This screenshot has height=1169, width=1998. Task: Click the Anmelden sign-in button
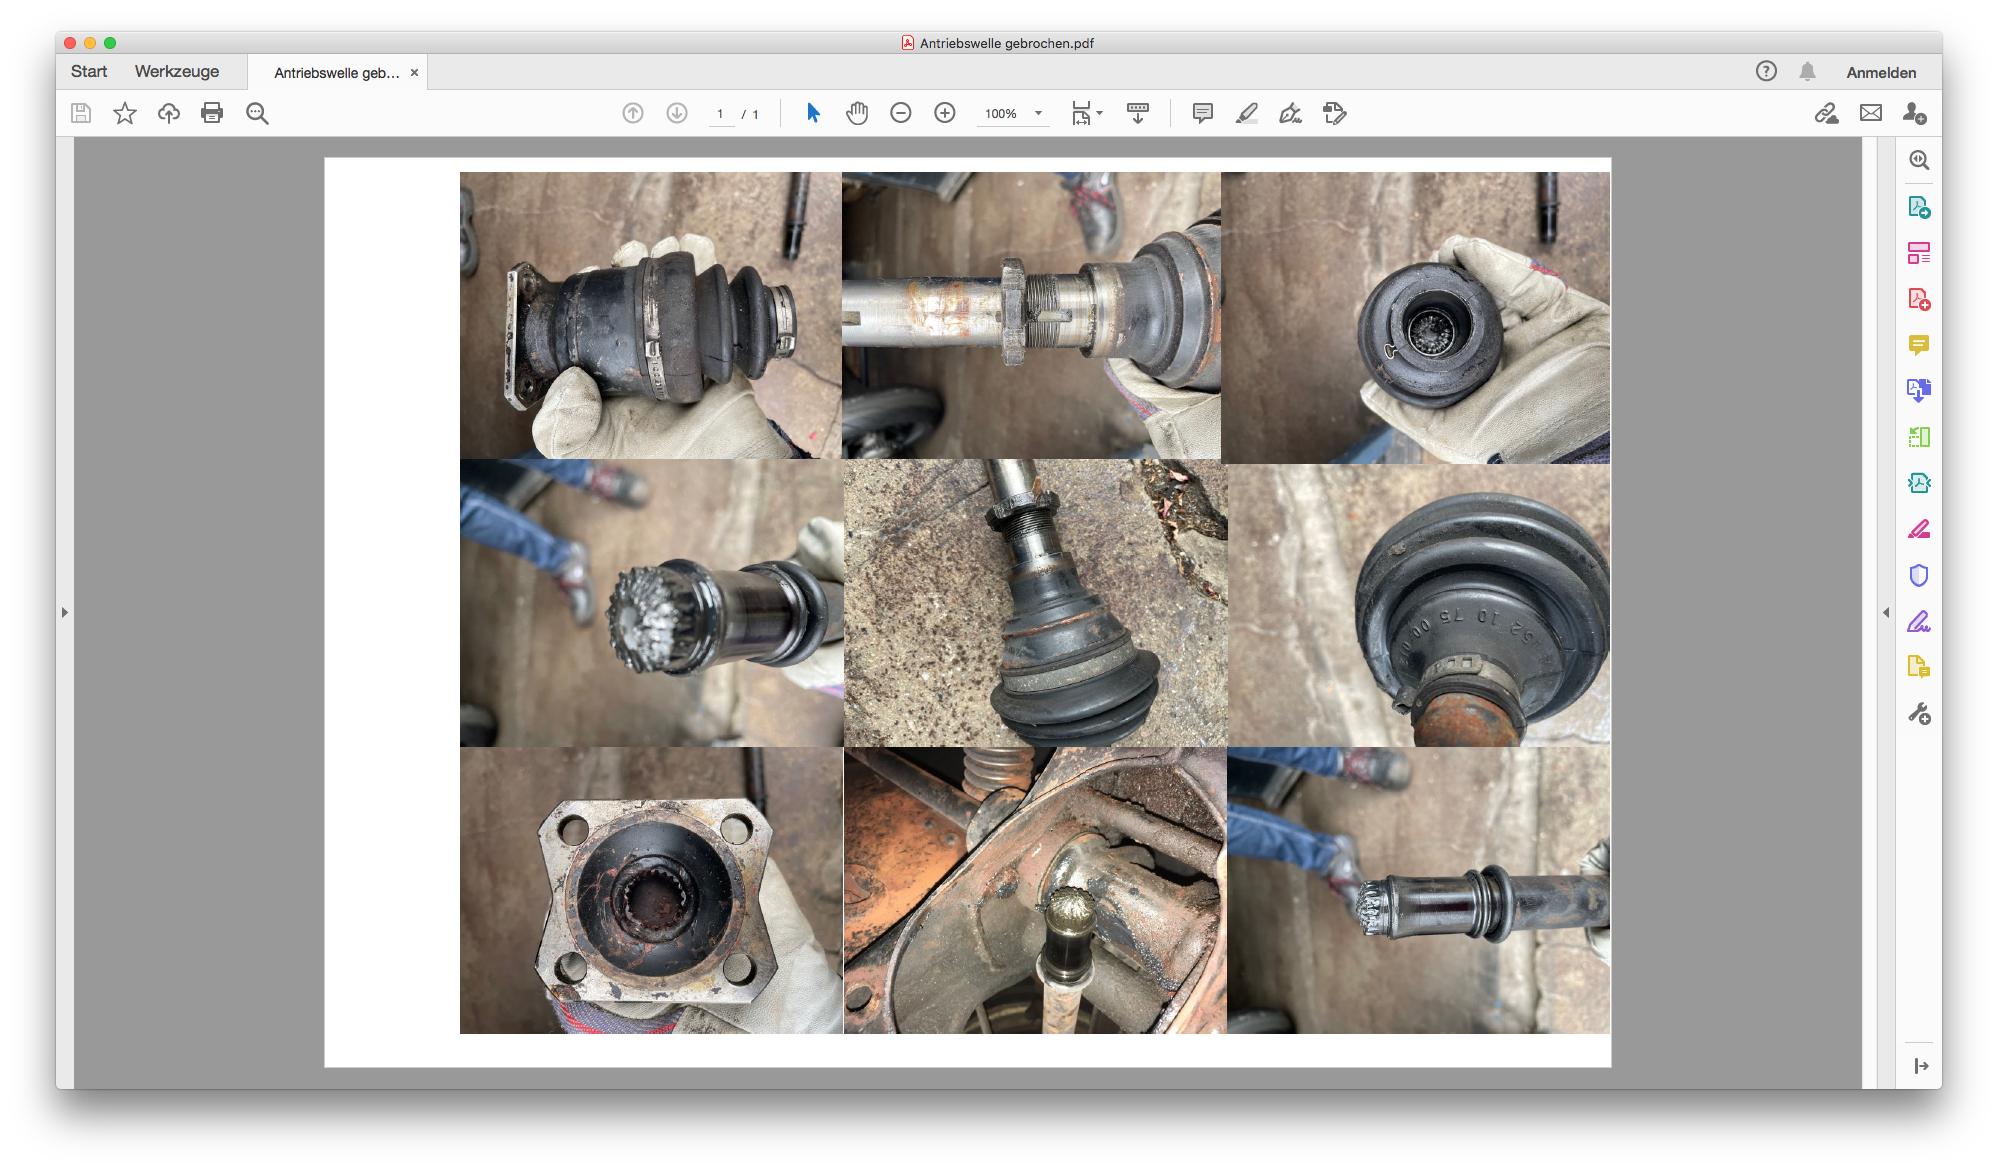click(x=1881, y=72)
